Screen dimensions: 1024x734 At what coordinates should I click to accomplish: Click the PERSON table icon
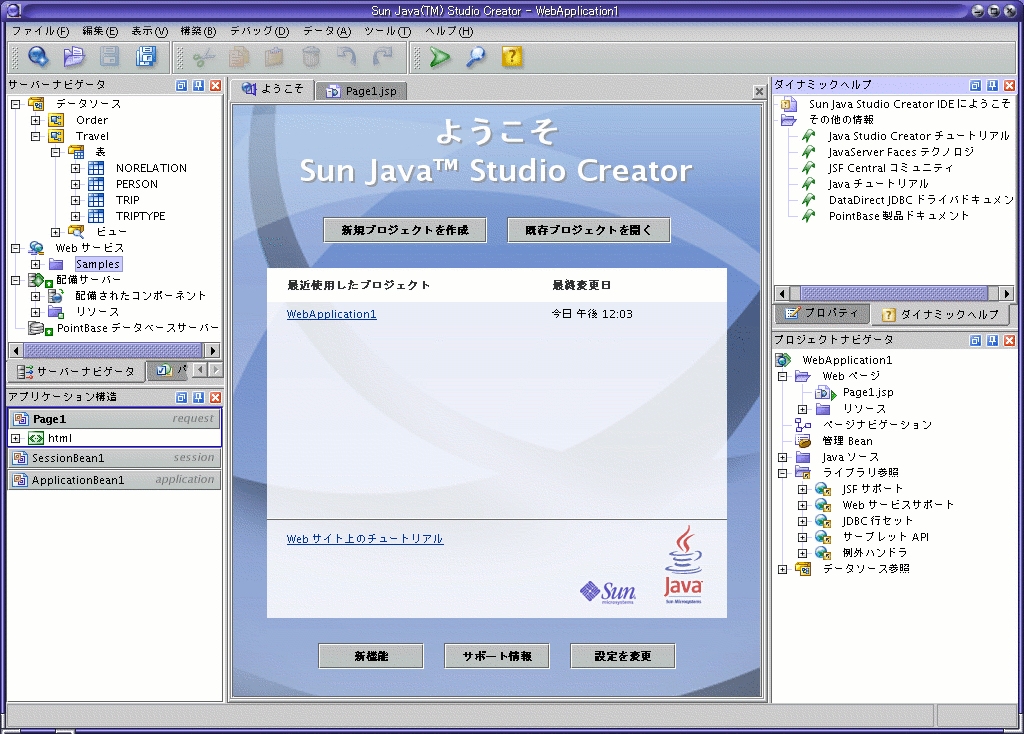point(96,184)
